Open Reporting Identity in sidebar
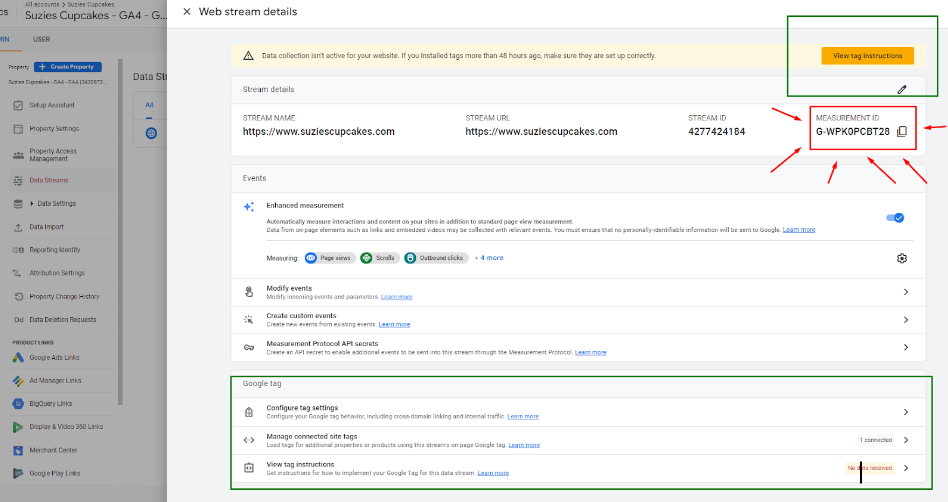This screenshot has height=502, width=948. point(55,250)
